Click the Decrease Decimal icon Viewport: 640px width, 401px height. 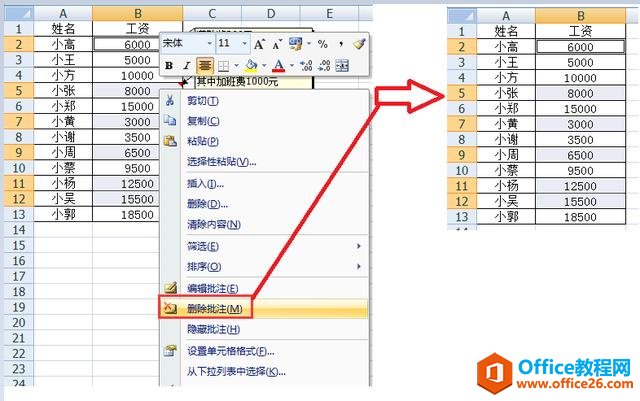[324, 65]
